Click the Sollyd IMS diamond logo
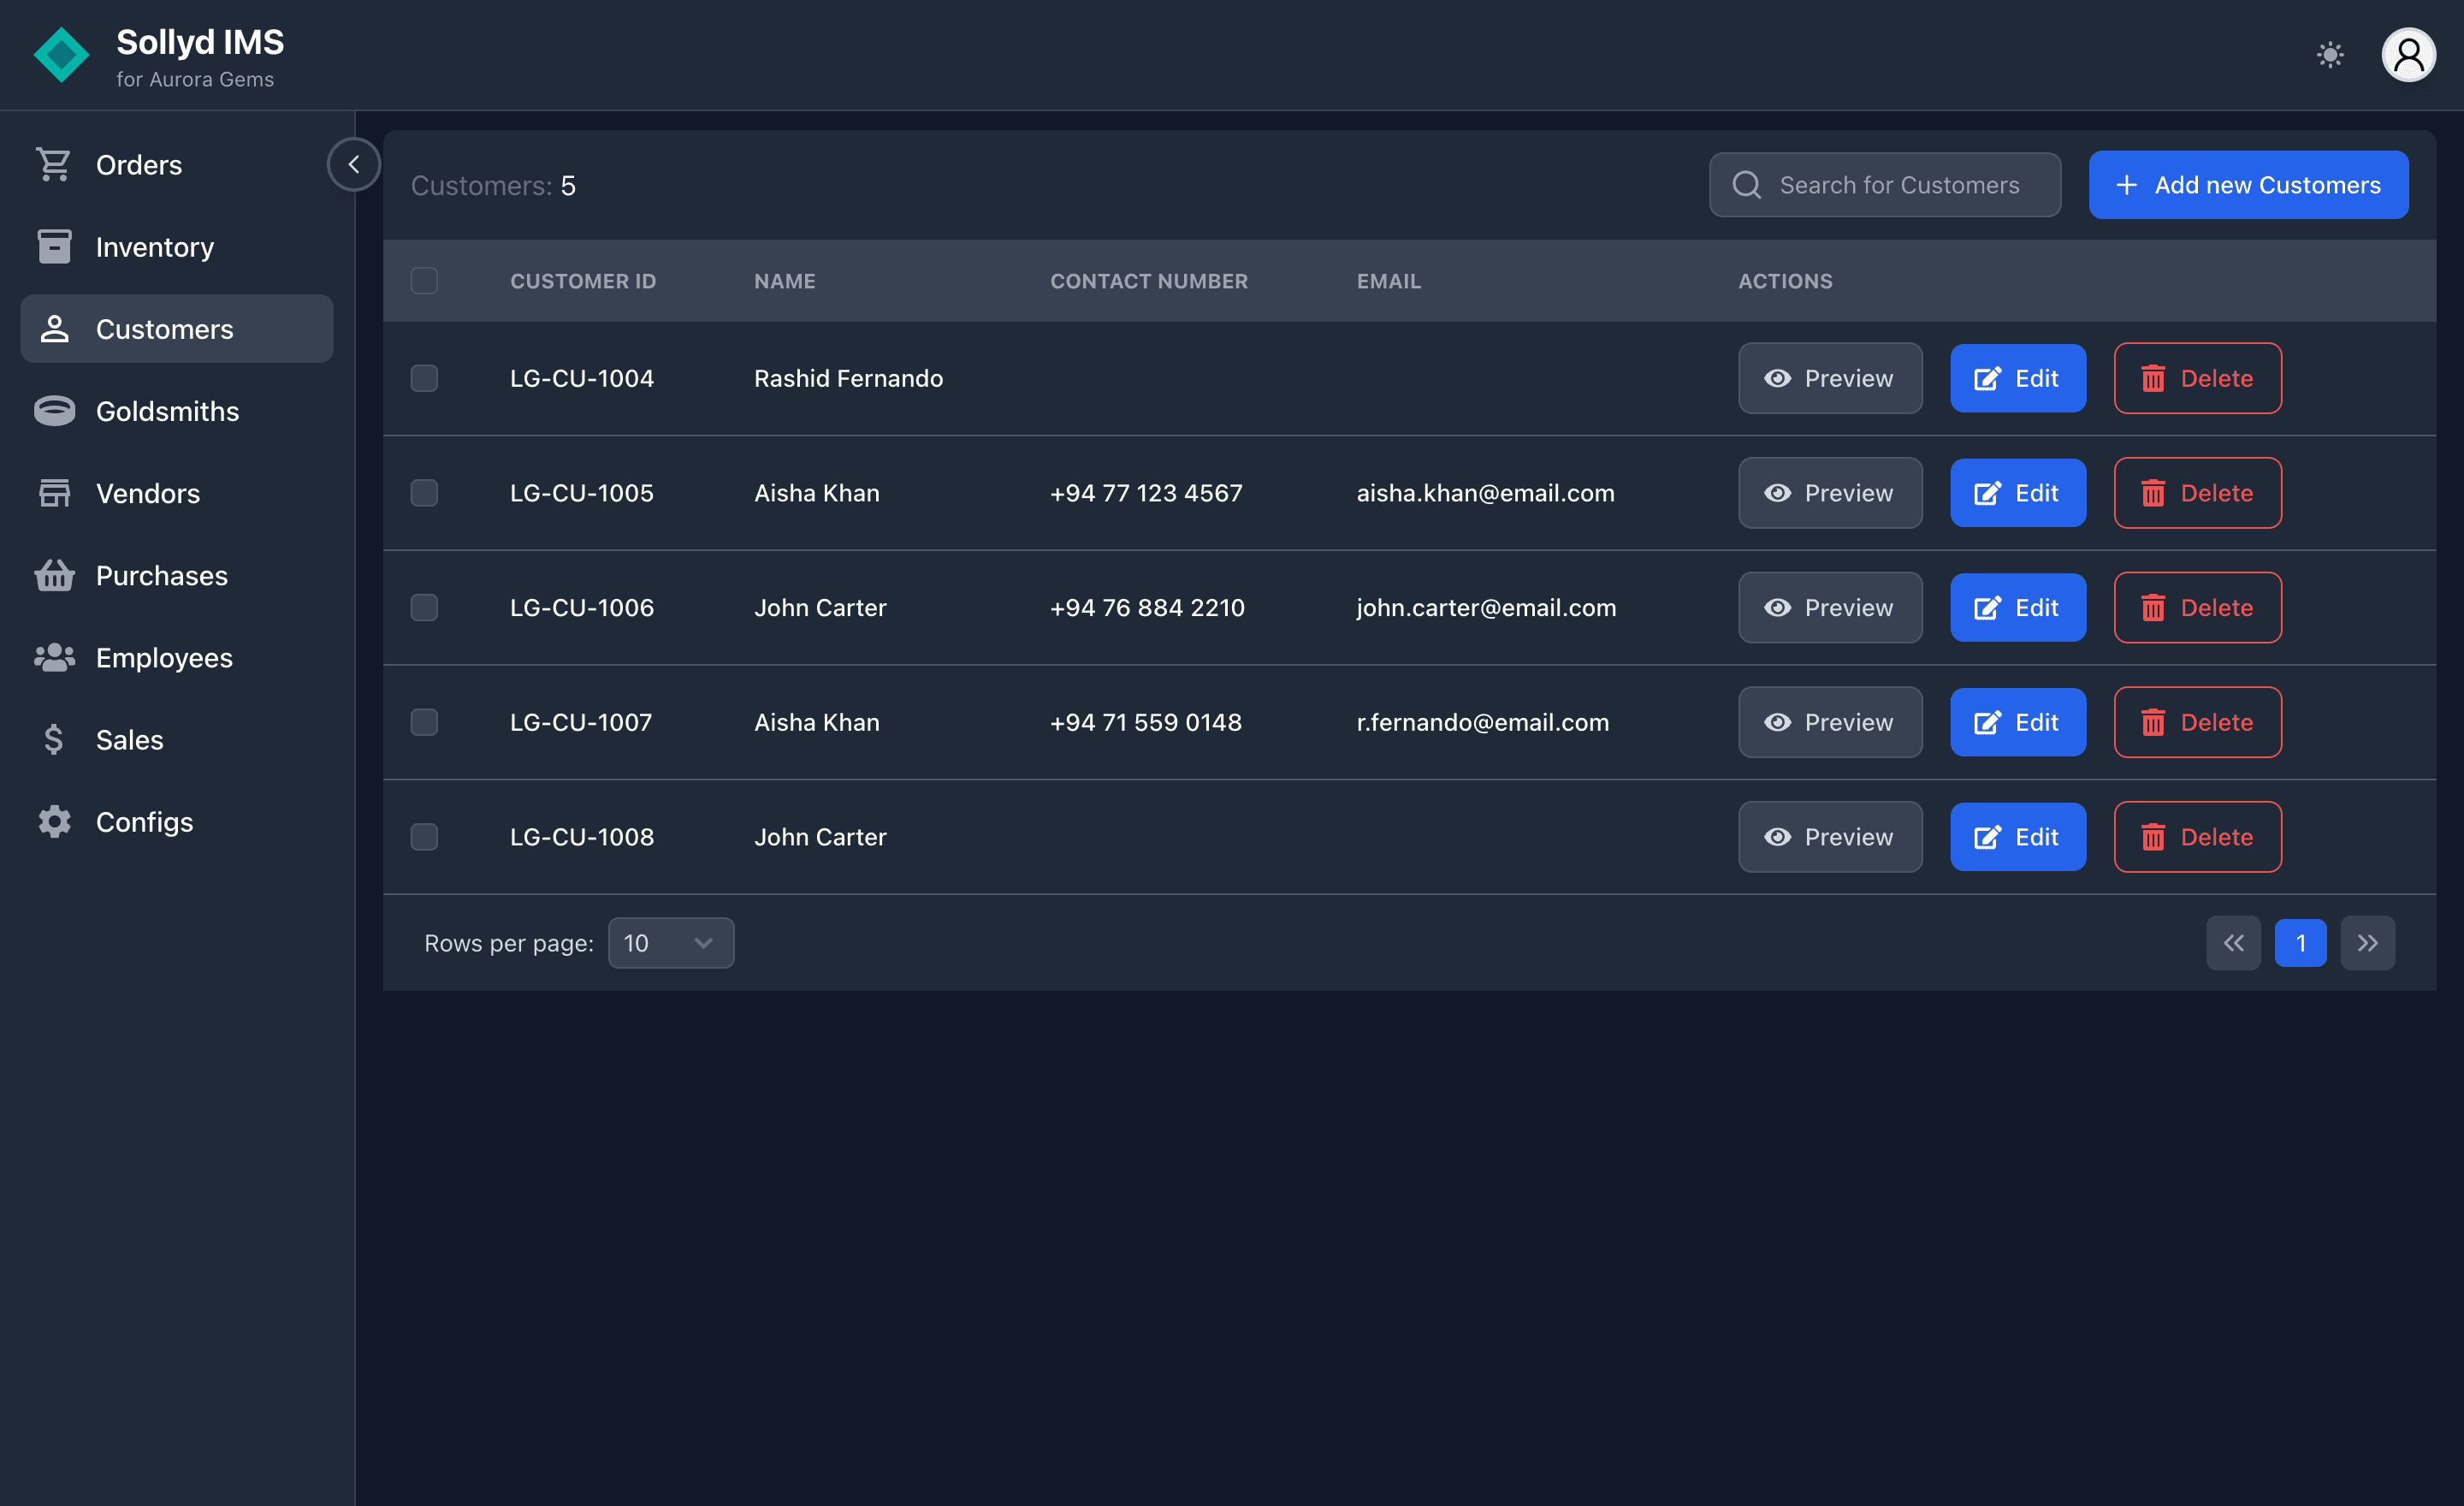This screenshot has width=2464, height=1506. [61, 55]
